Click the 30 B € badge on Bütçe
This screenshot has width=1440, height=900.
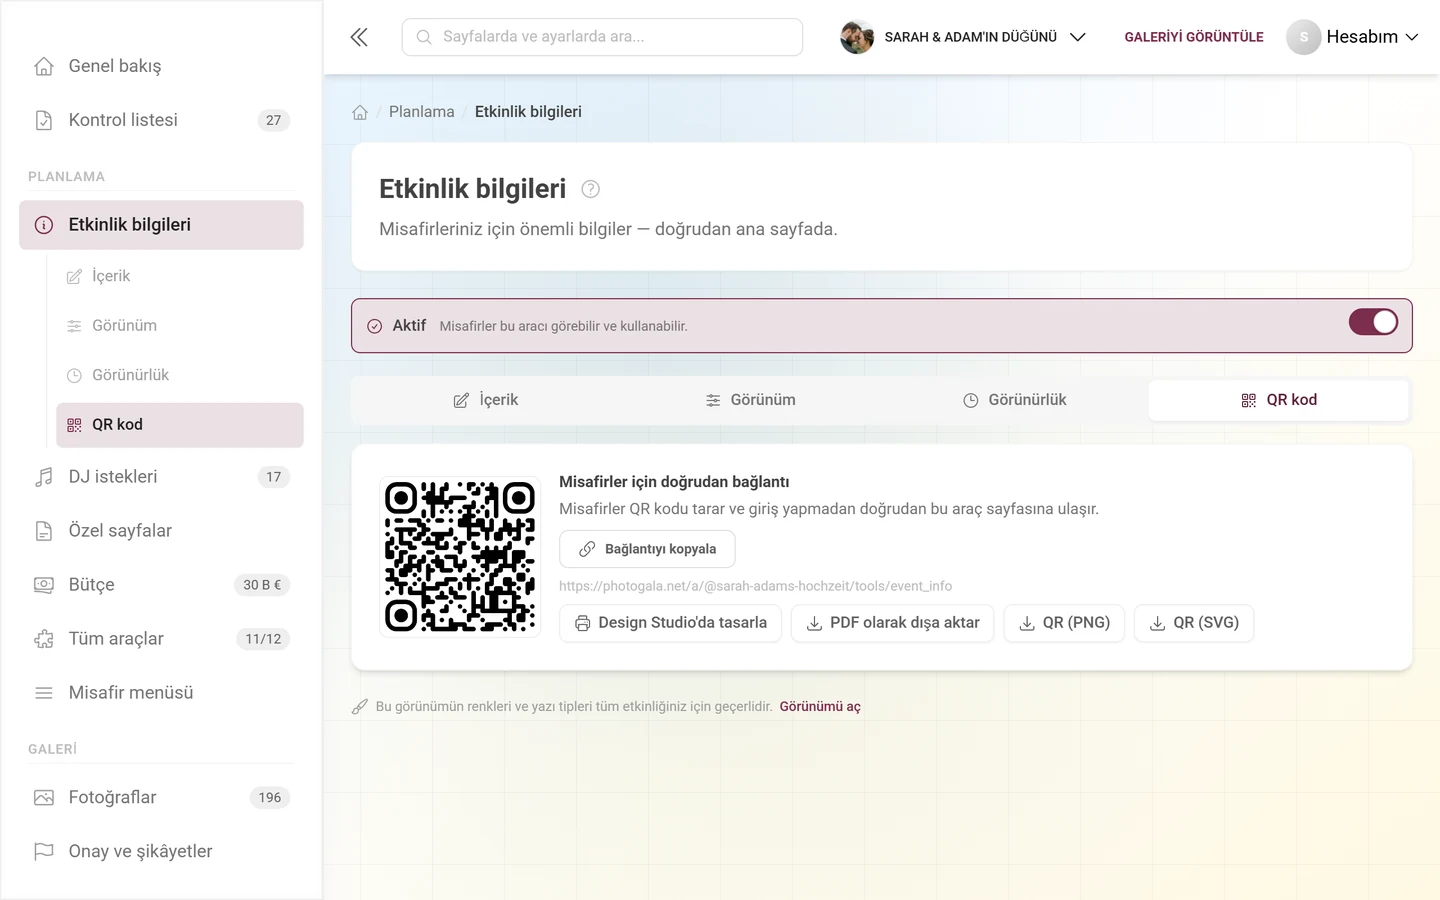[x=262, y=585]
